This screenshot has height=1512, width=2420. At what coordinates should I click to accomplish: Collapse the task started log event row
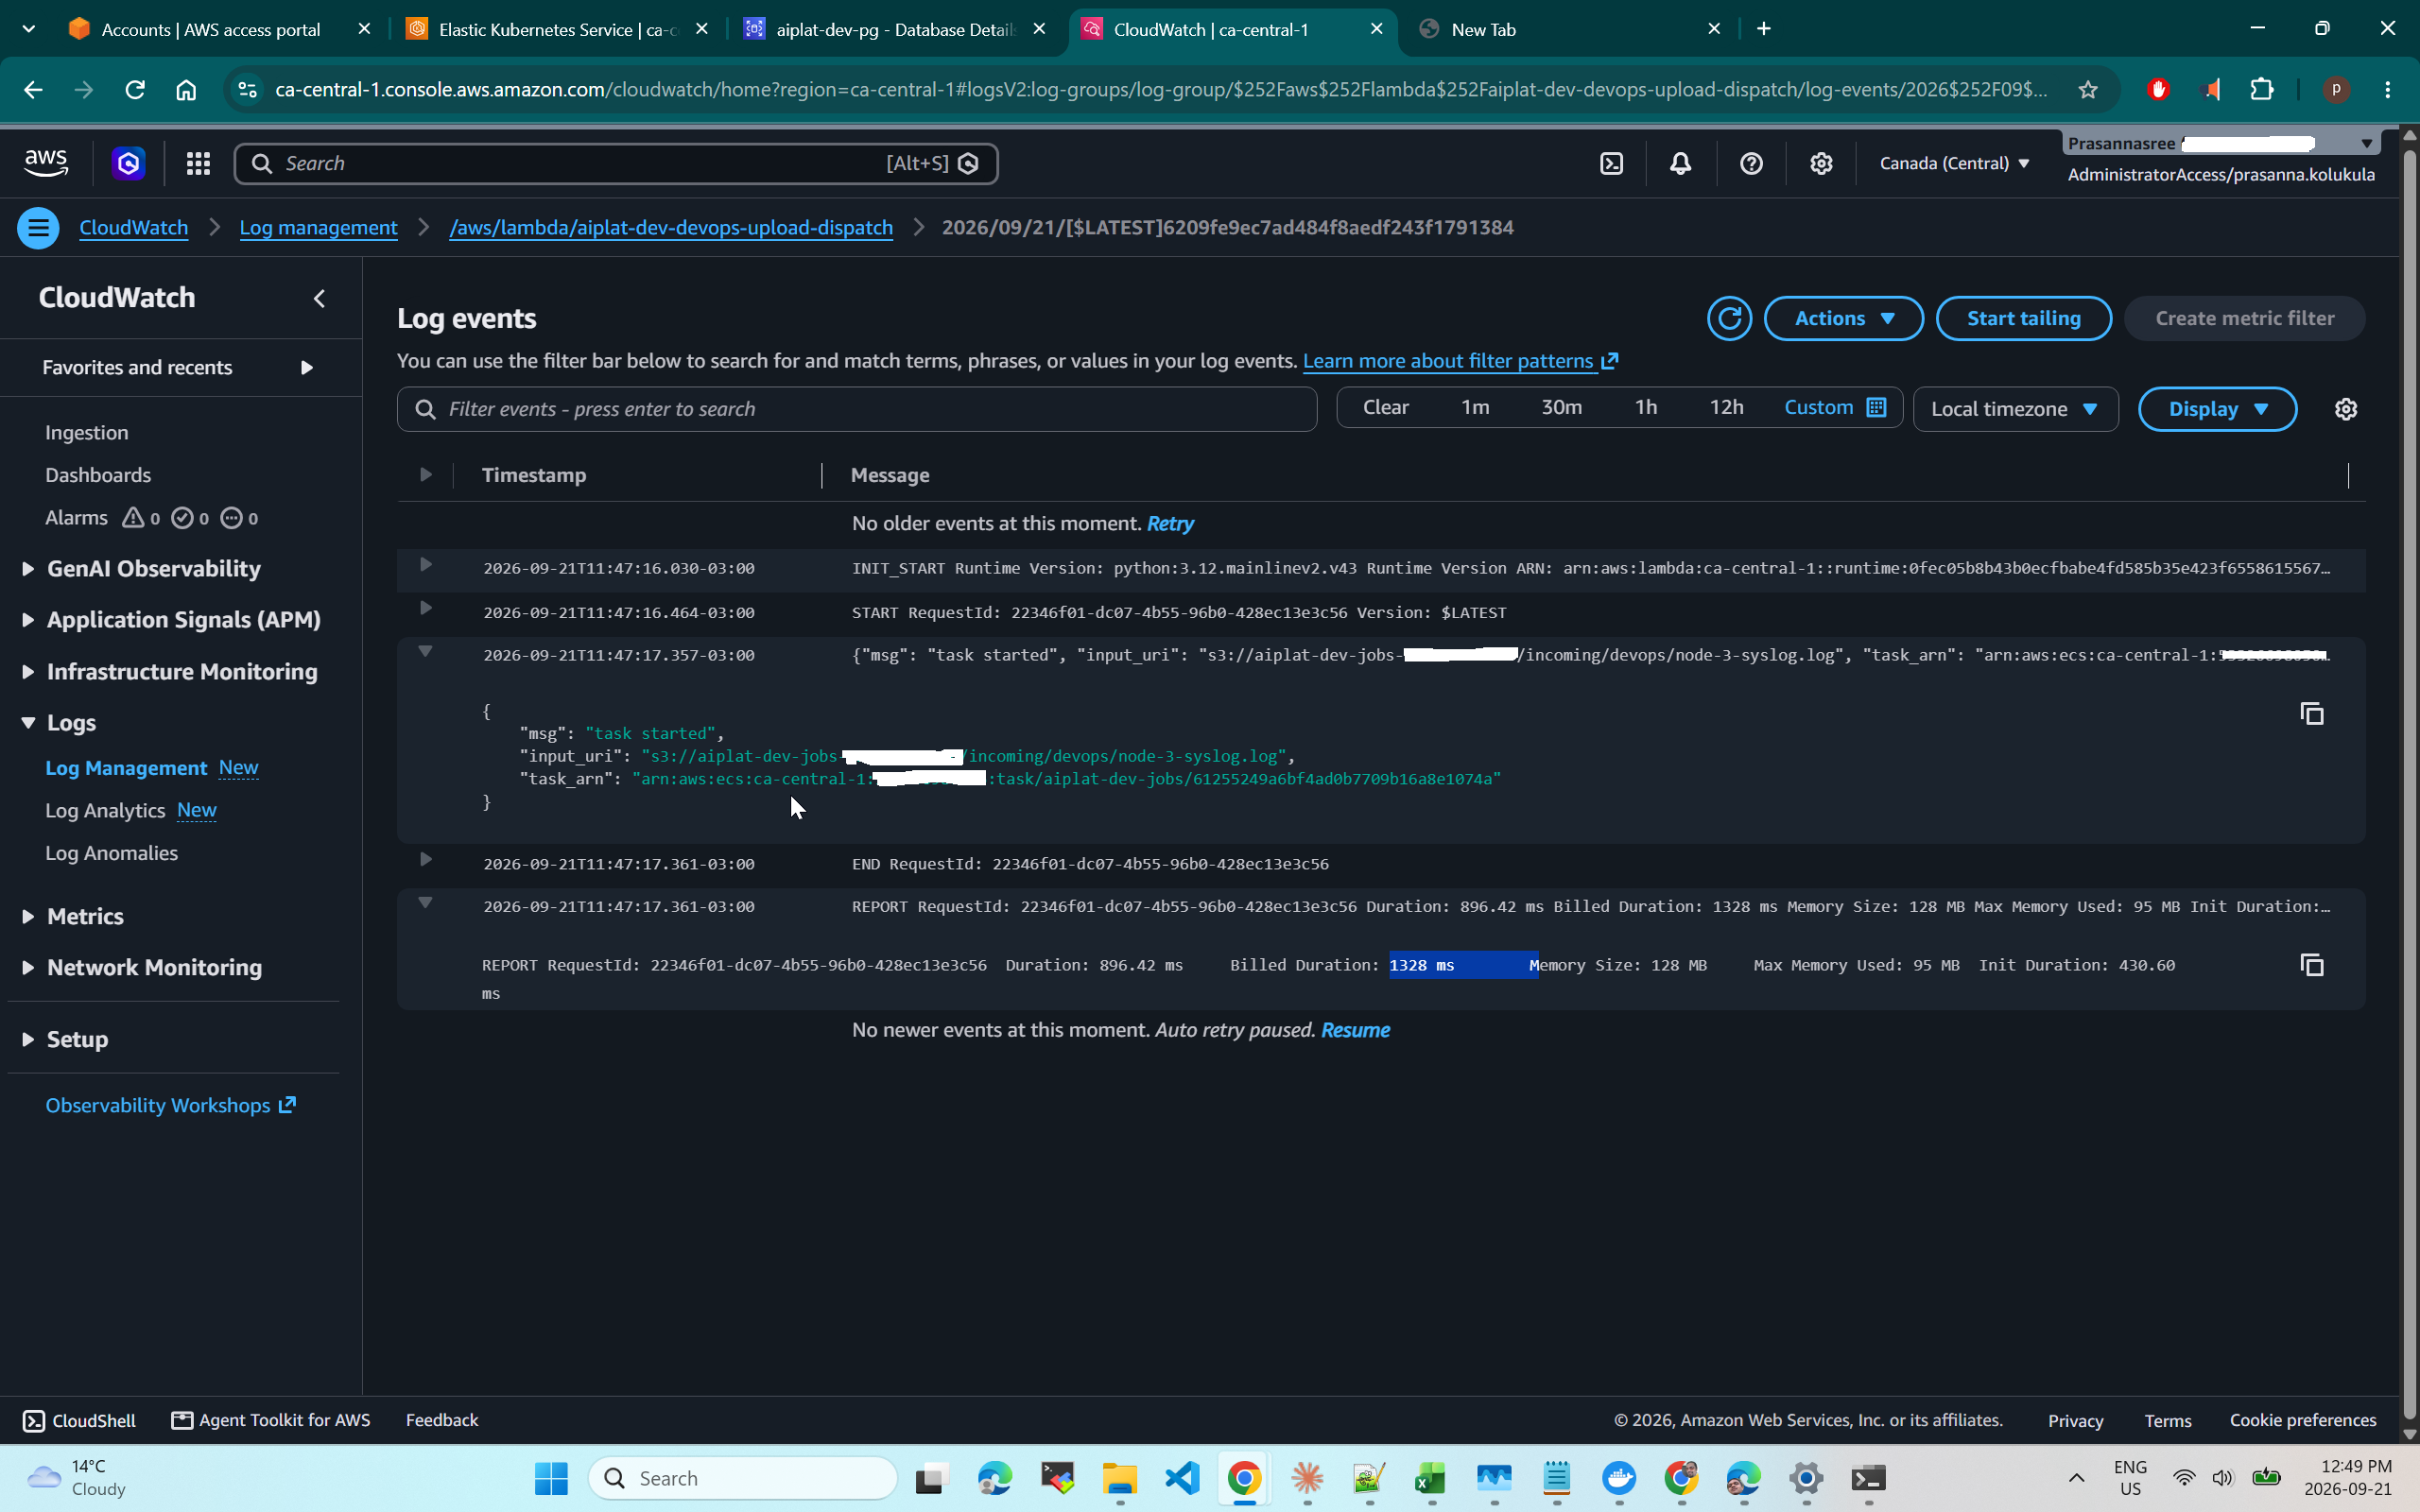tap(425, 651)
